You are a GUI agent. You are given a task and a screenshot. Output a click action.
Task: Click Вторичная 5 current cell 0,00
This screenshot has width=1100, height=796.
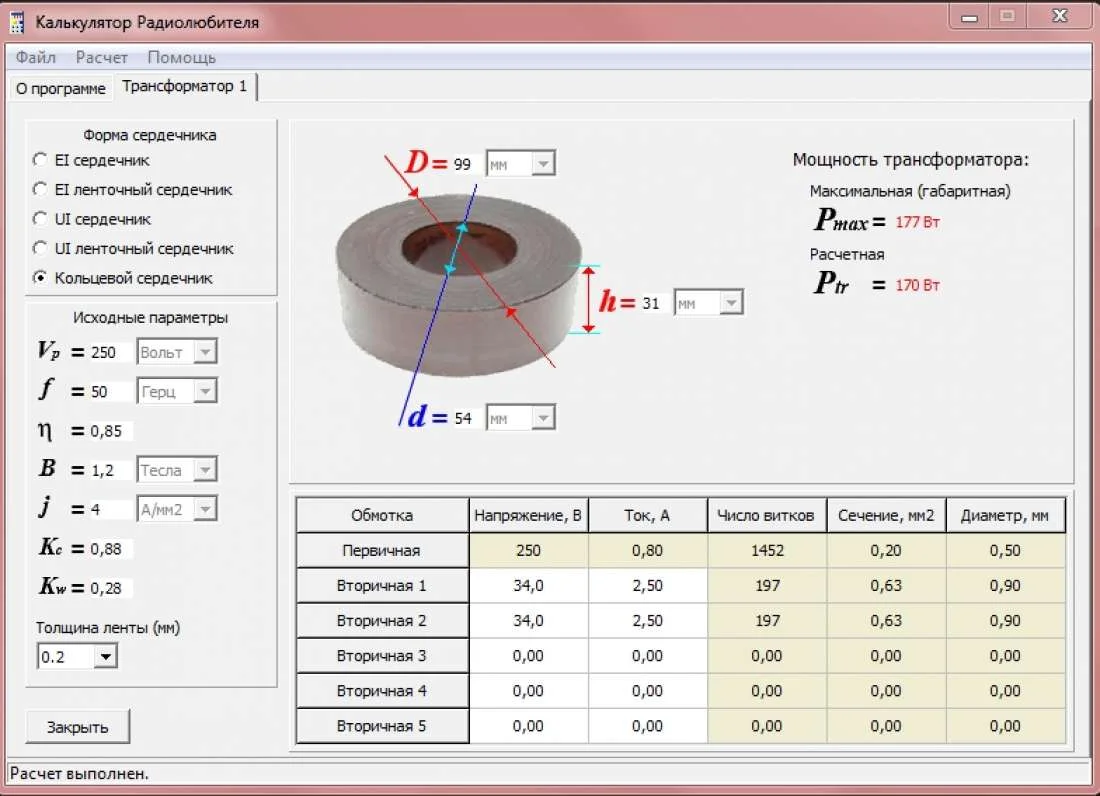click(648, 726)
